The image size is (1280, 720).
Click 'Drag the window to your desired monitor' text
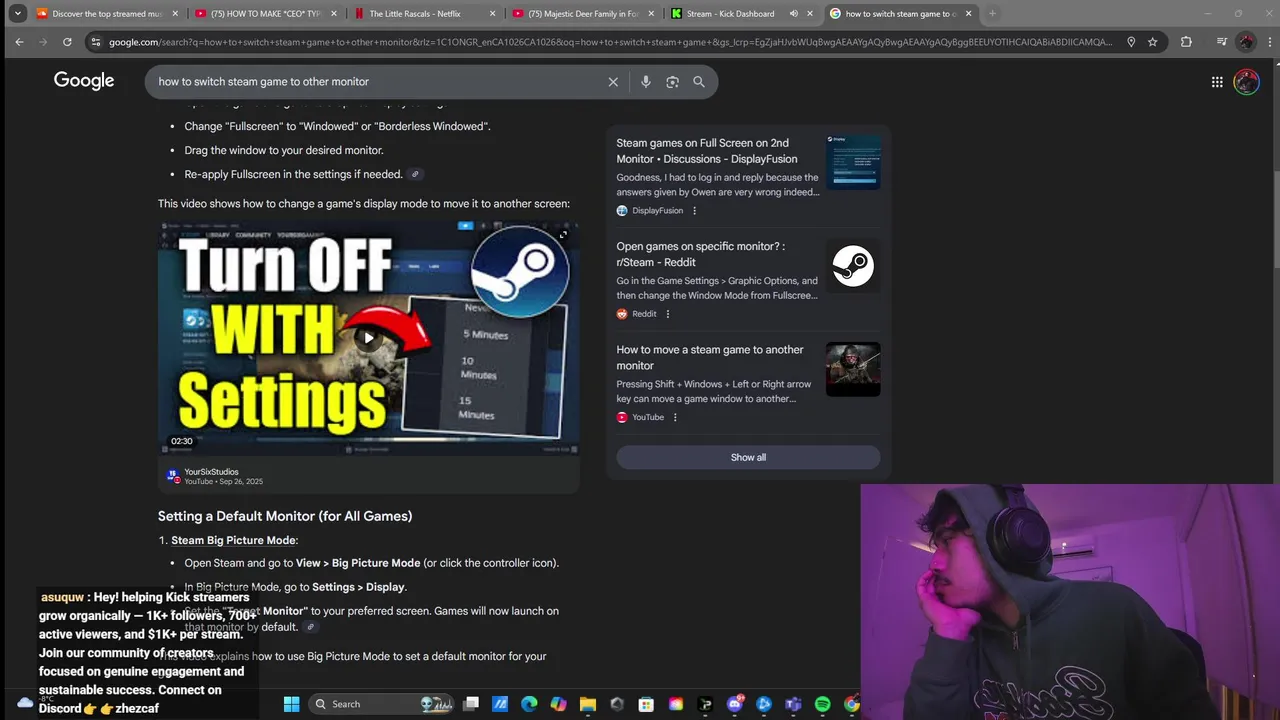[x=284, y=150]
